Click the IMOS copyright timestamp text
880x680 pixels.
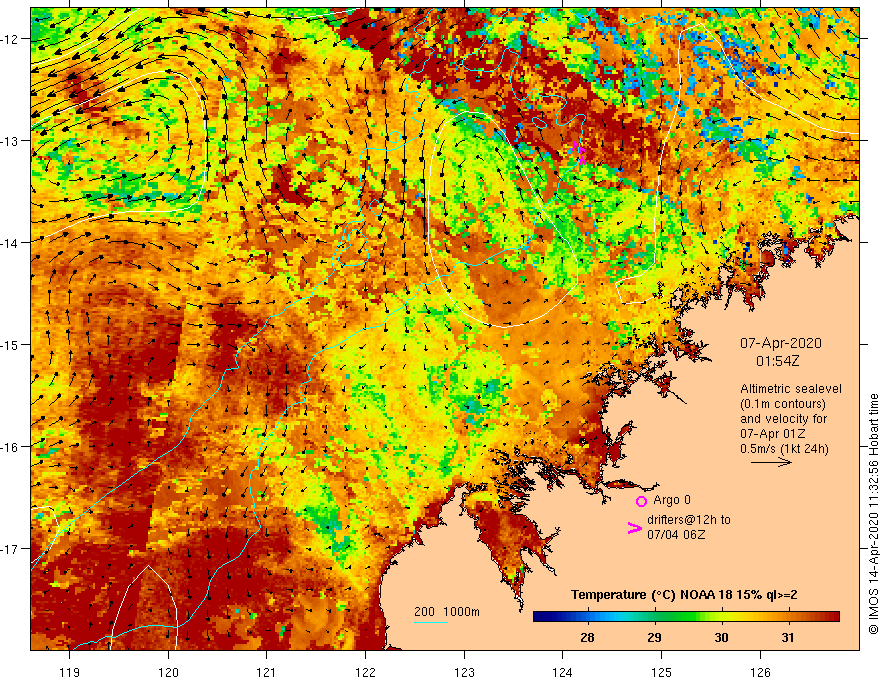[x=873, y=514]
